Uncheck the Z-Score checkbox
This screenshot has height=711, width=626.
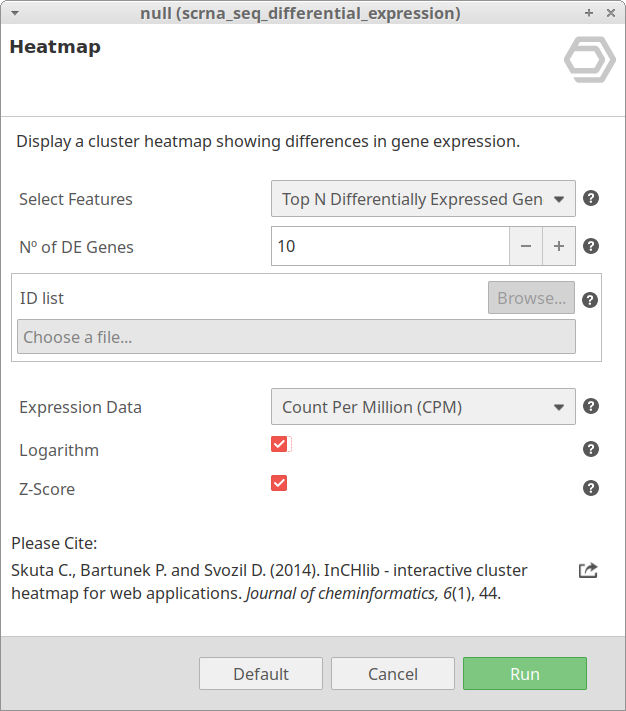pos(280,483)
